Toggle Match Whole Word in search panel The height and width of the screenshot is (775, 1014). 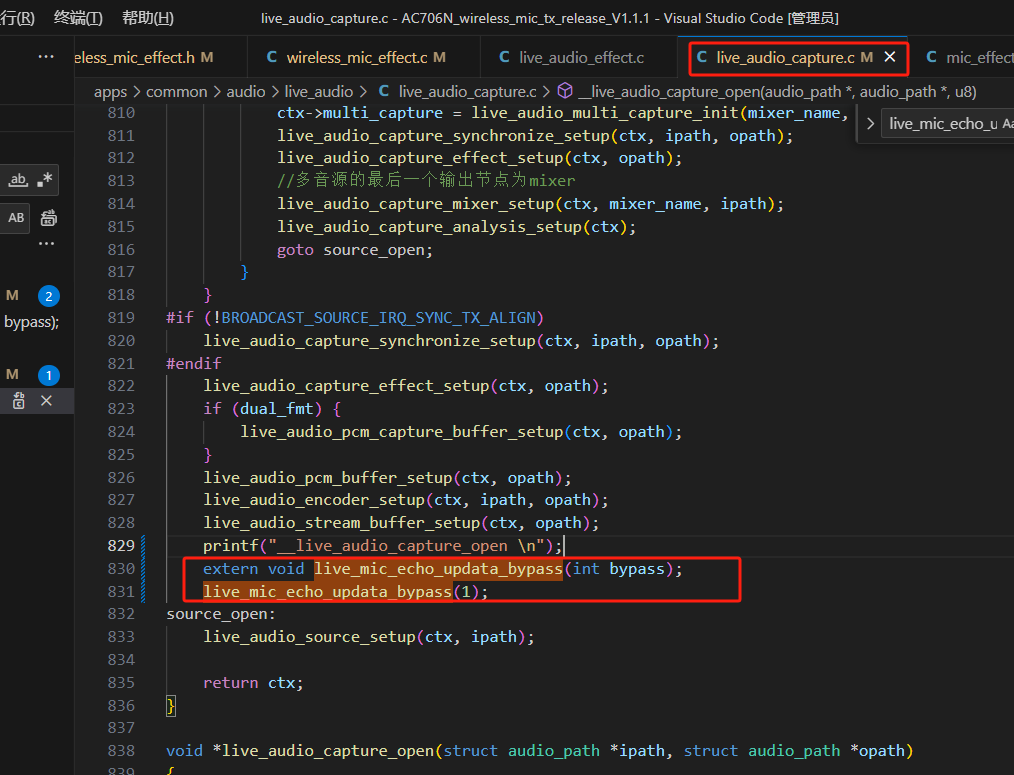click(x=18, y=180)
